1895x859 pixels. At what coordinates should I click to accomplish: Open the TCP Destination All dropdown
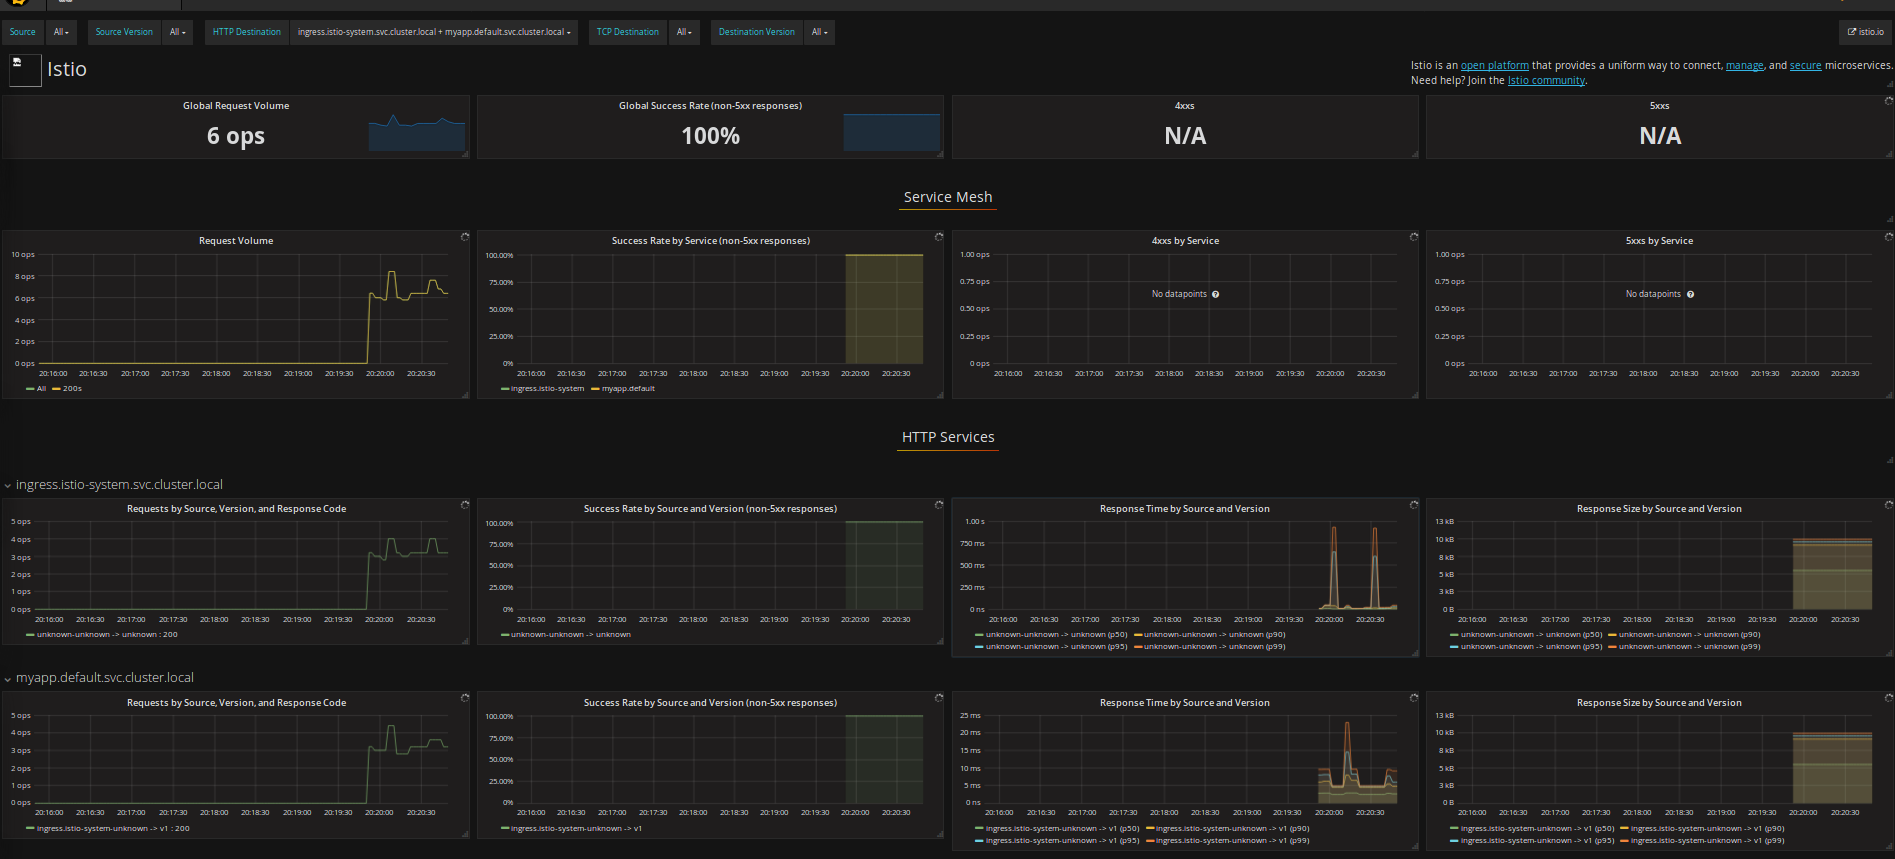tap(684, 32)
